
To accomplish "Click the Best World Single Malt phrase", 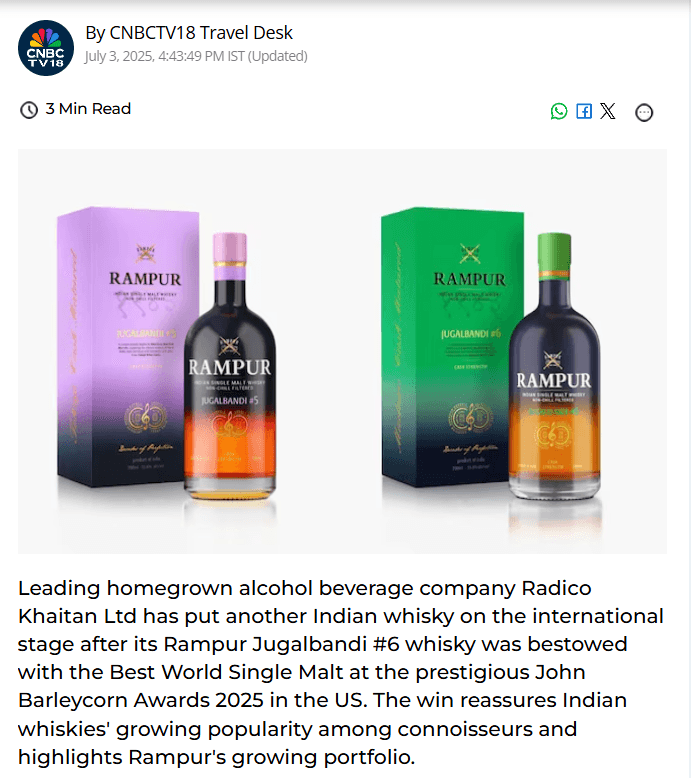I will click(227, 672).
